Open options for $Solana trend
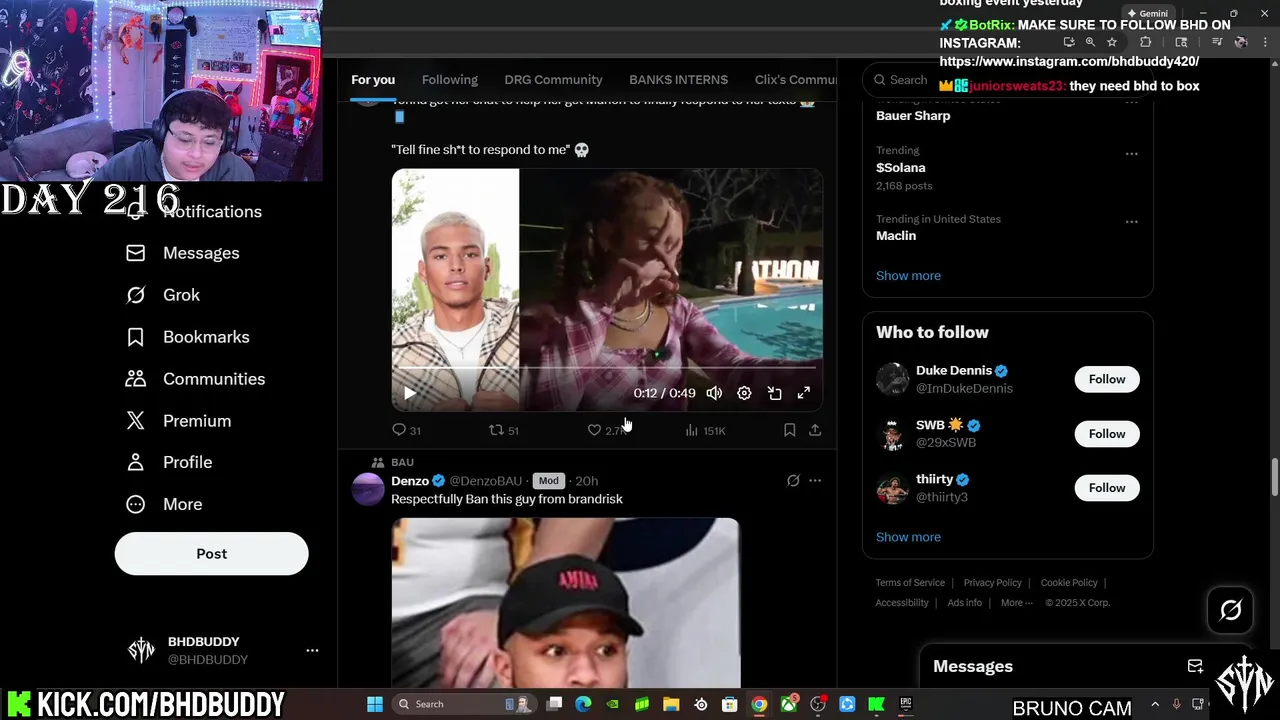This screenshot has height=720, width=1280. (x=1131, y=154)
